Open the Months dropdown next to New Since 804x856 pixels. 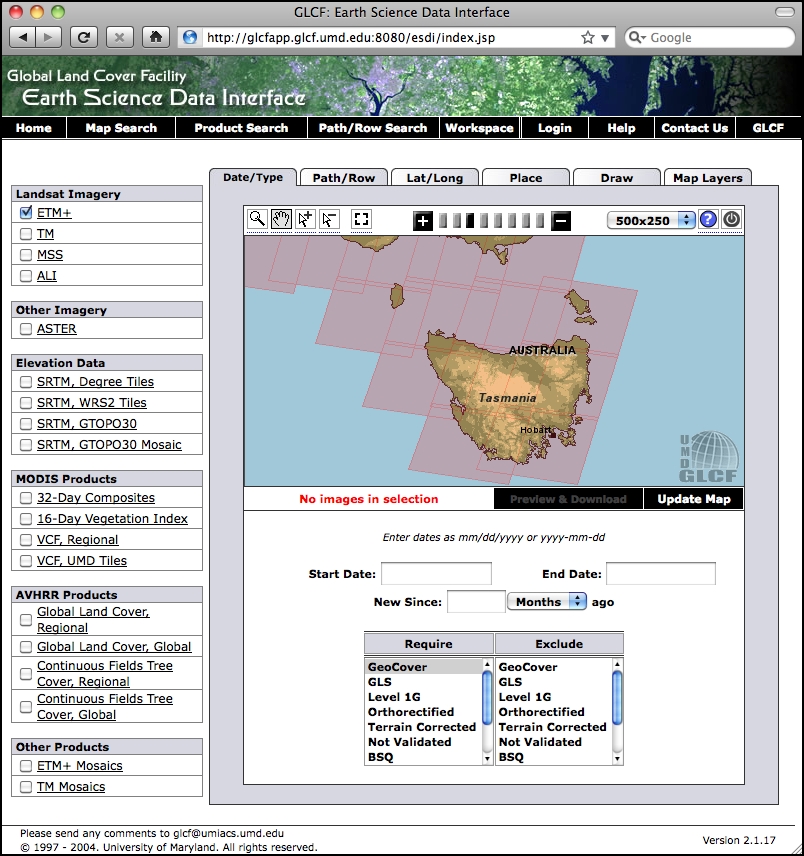coord(547,601)
